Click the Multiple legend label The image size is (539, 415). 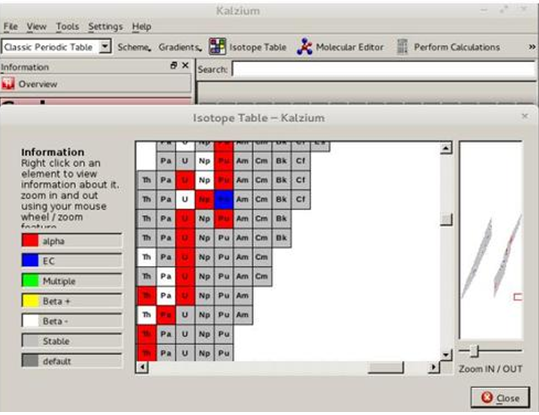[59, 281]
